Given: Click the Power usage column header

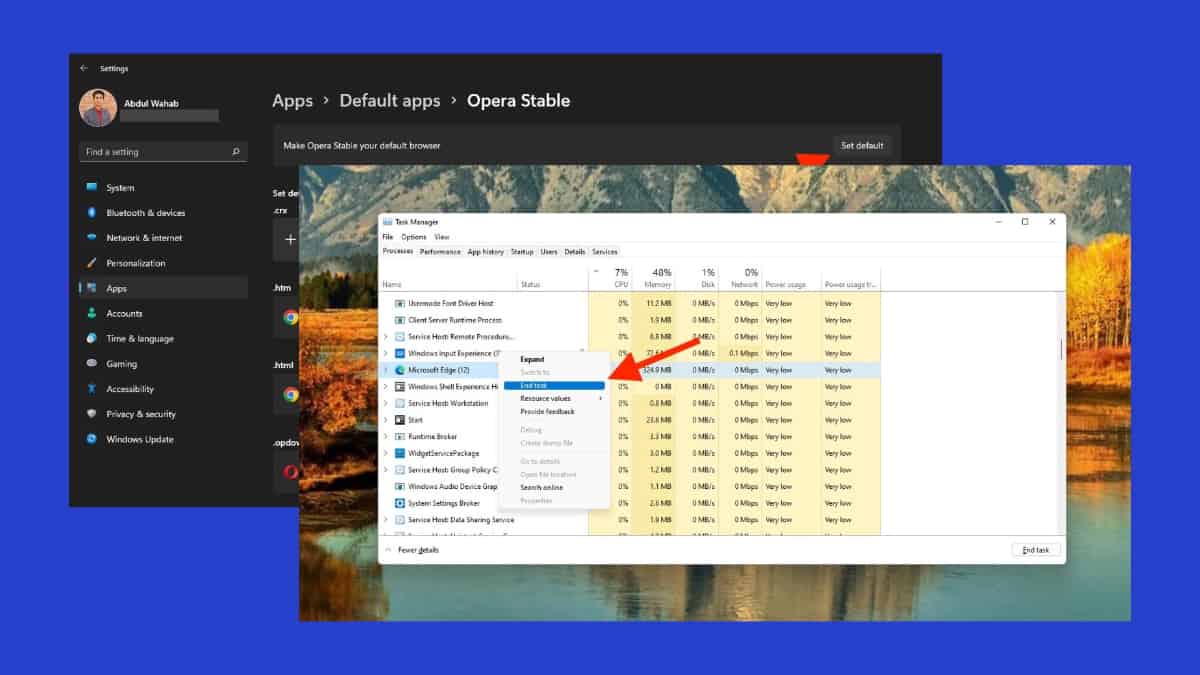Looking at the screenshot, I should point(791,278).
